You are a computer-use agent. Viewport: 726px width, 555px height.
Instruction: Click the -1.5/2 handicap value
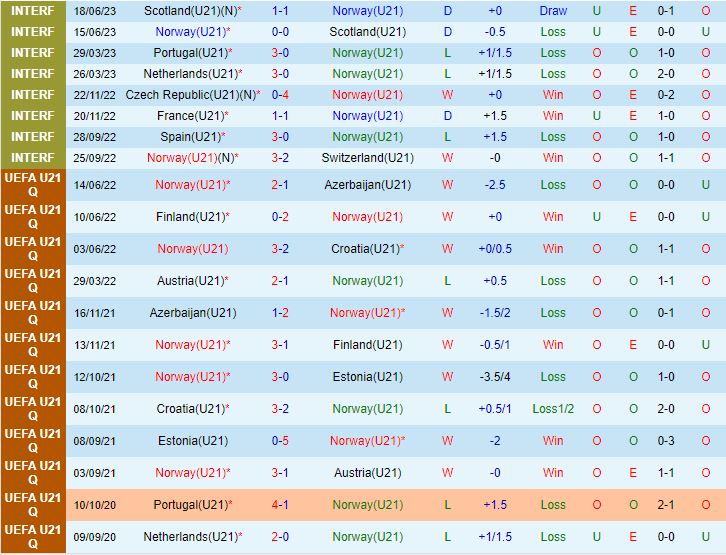point(494,313)
